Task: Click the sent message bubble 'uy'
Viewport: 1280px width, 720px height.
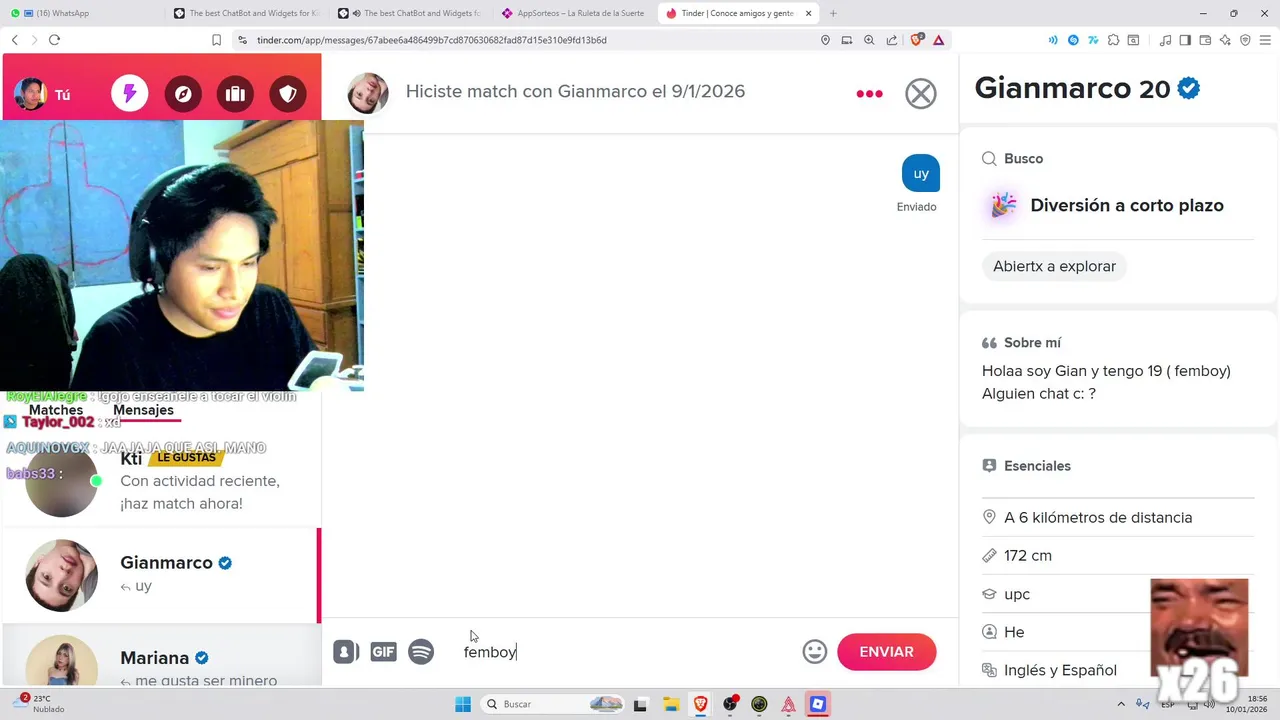Action: coord(921,173)
